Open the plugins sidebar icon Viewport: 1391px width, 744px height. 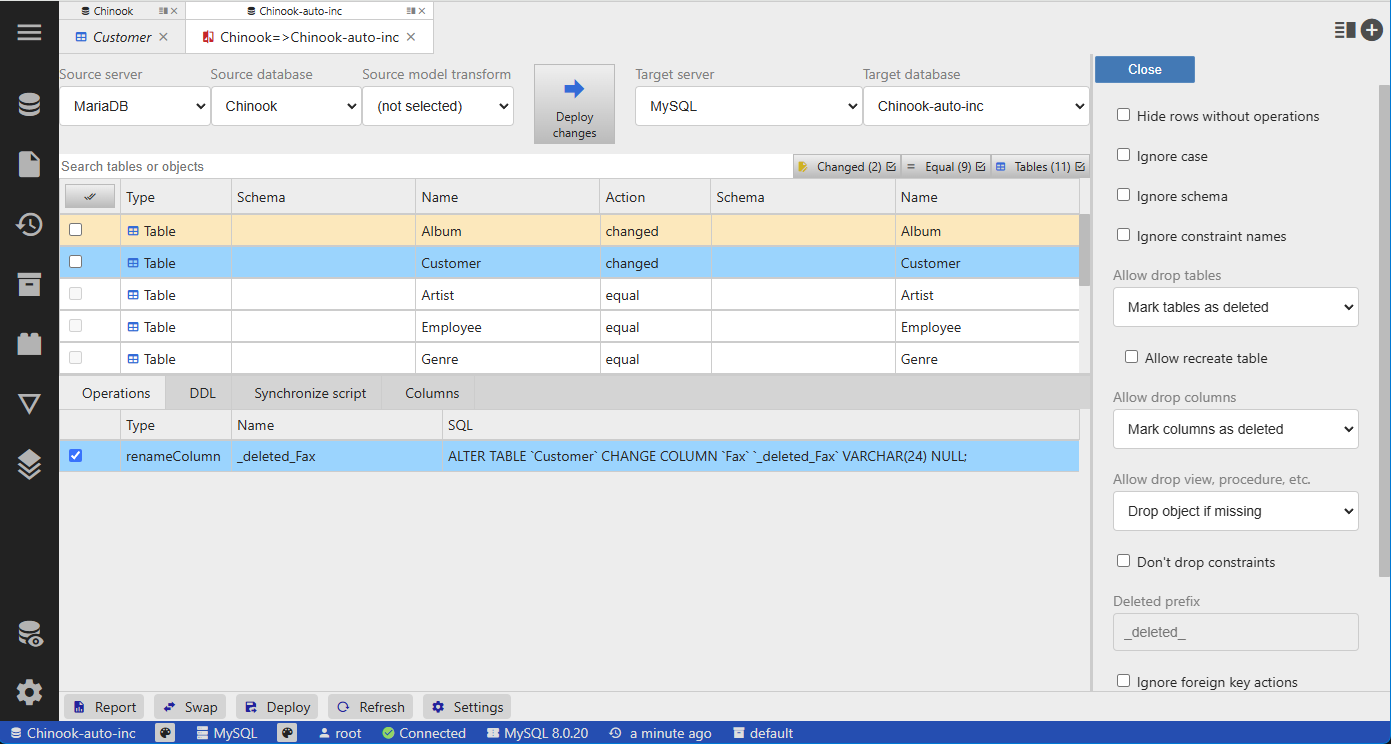click(x=29, y=344)
